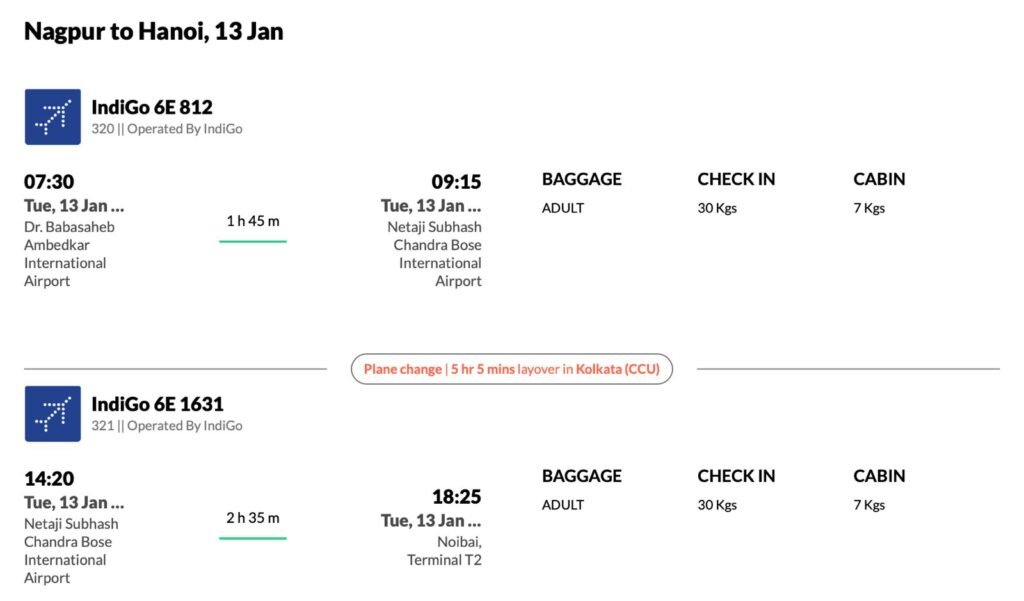Click the IndiGo logo for flight 6E 1631

[52, 414]
